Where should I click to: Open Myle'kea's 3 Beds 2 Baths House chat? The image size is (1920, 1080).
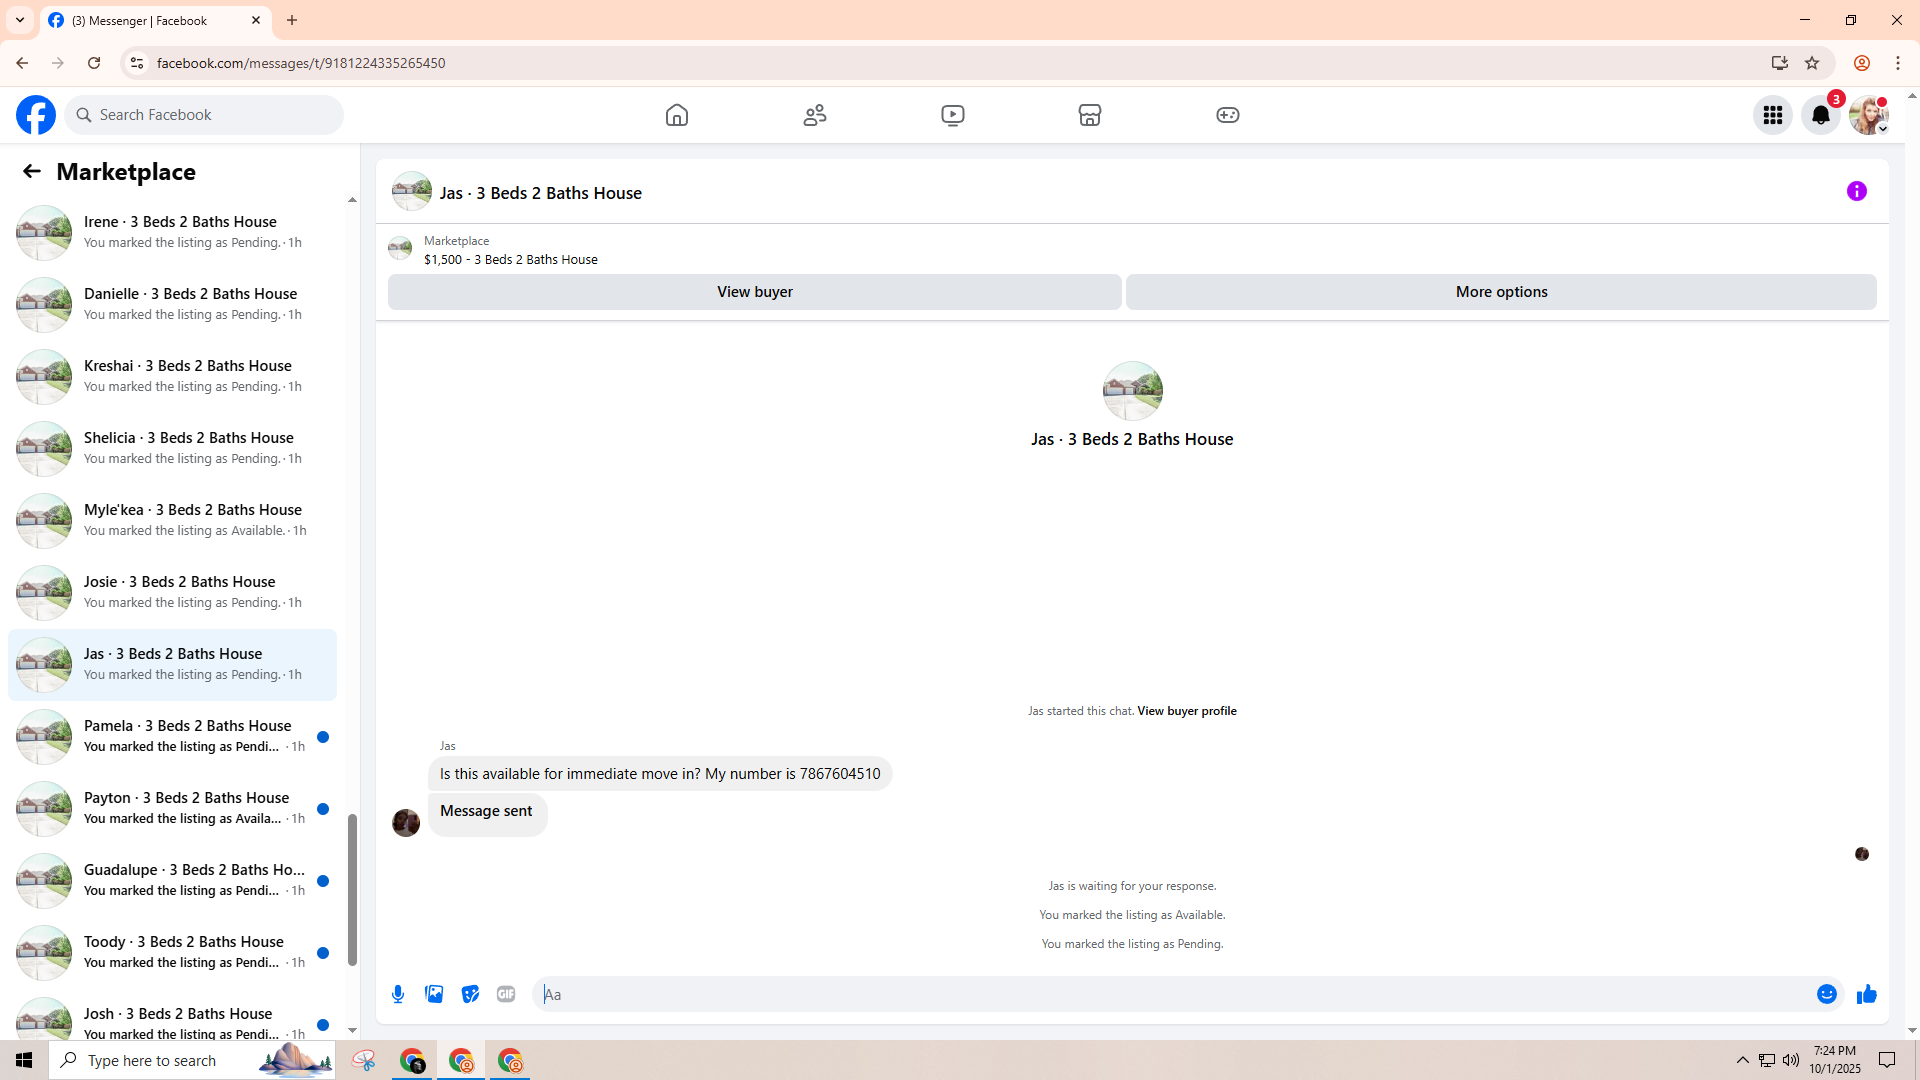[172, 520]
